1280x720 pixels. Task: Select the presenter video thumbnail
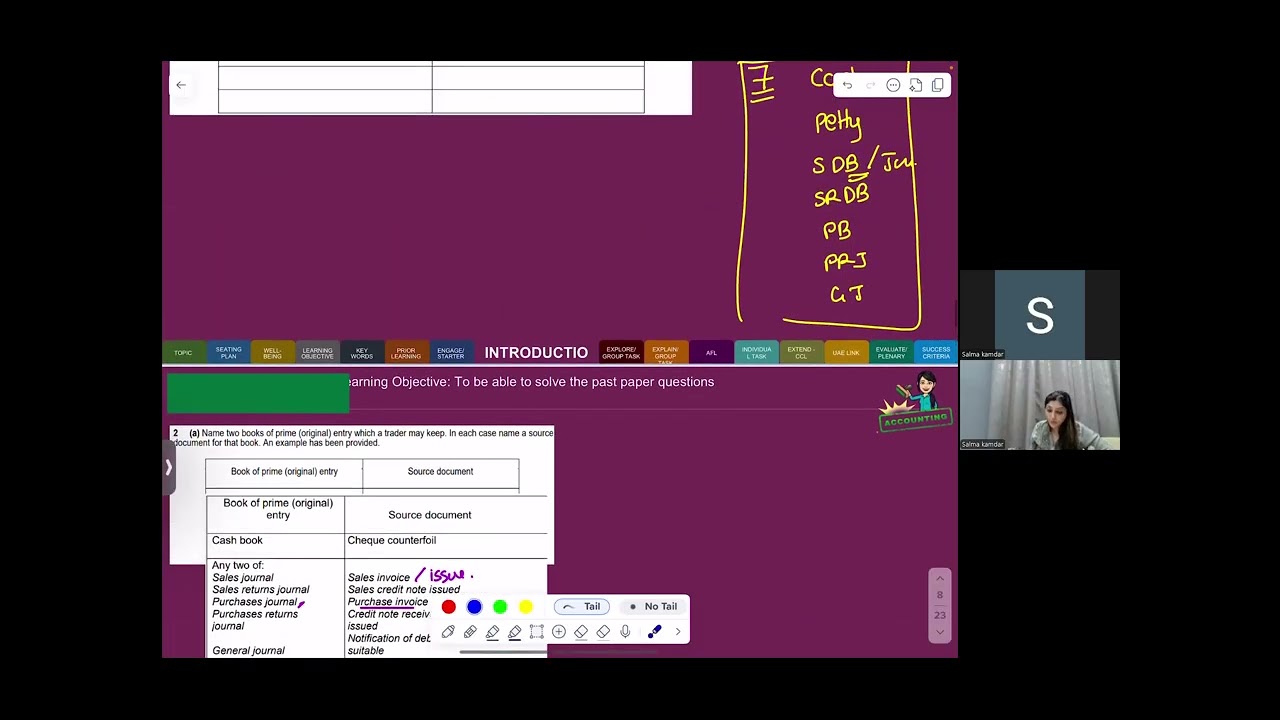(1040, 405)
